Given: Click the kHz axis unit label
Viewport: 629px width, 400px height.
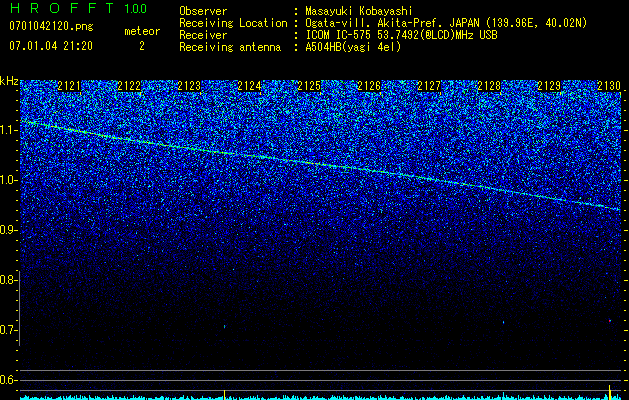Looking at the screenshot, I should [9, 81].
